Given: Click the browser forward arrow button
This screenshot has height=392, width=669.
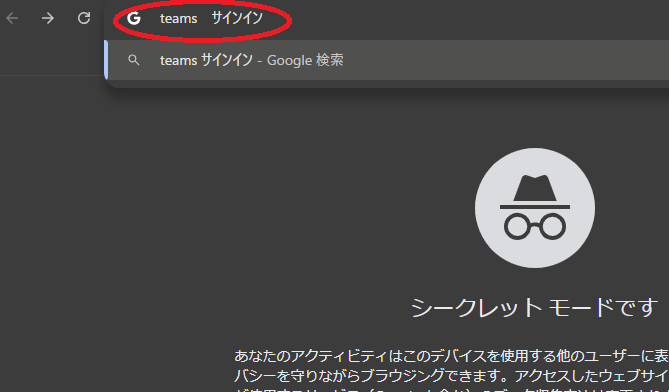Looking at the screenshot, I should pyautogui.click(x=48, y=18).
